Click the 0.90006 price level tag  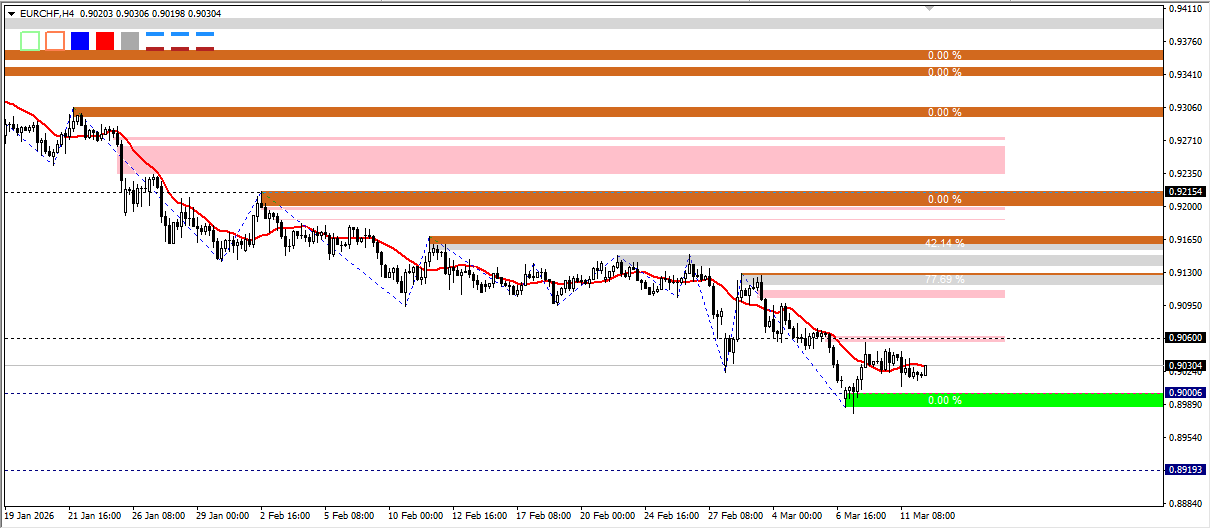(1185, 394)
